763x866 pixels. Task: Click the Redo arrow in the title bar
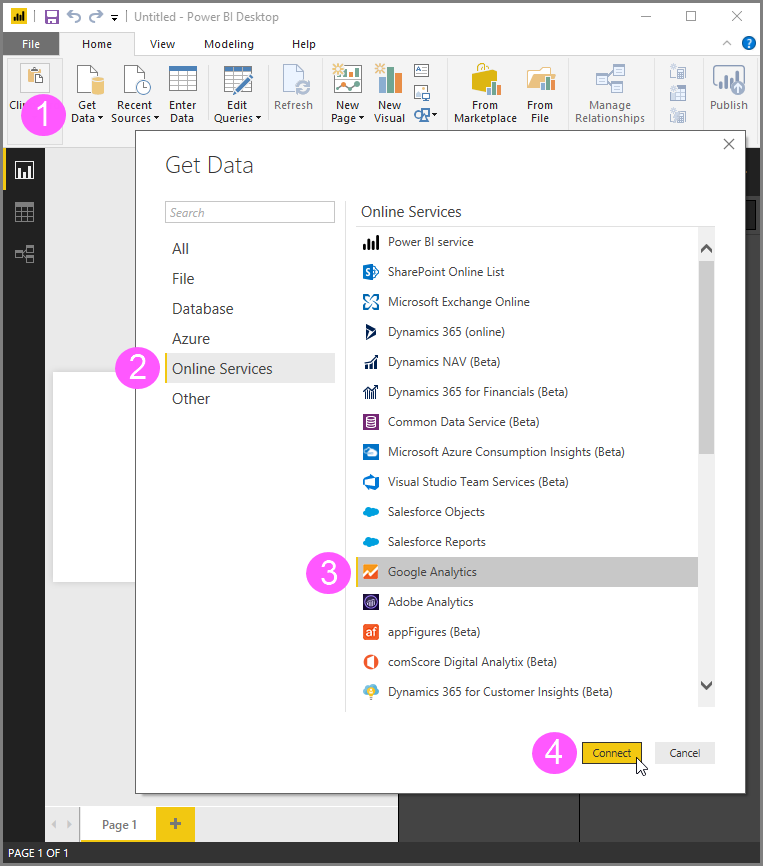click(x=96, y=17)
